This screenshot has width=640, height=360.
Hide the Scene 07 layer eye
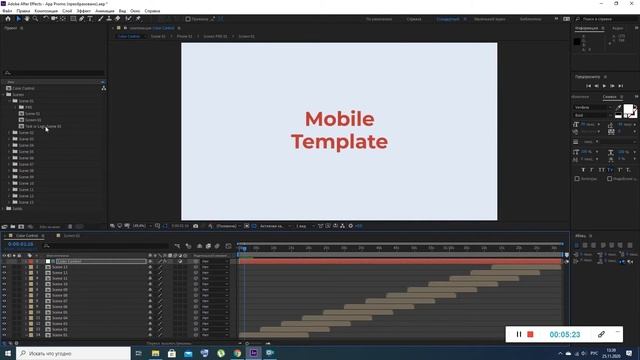(4, 301)
